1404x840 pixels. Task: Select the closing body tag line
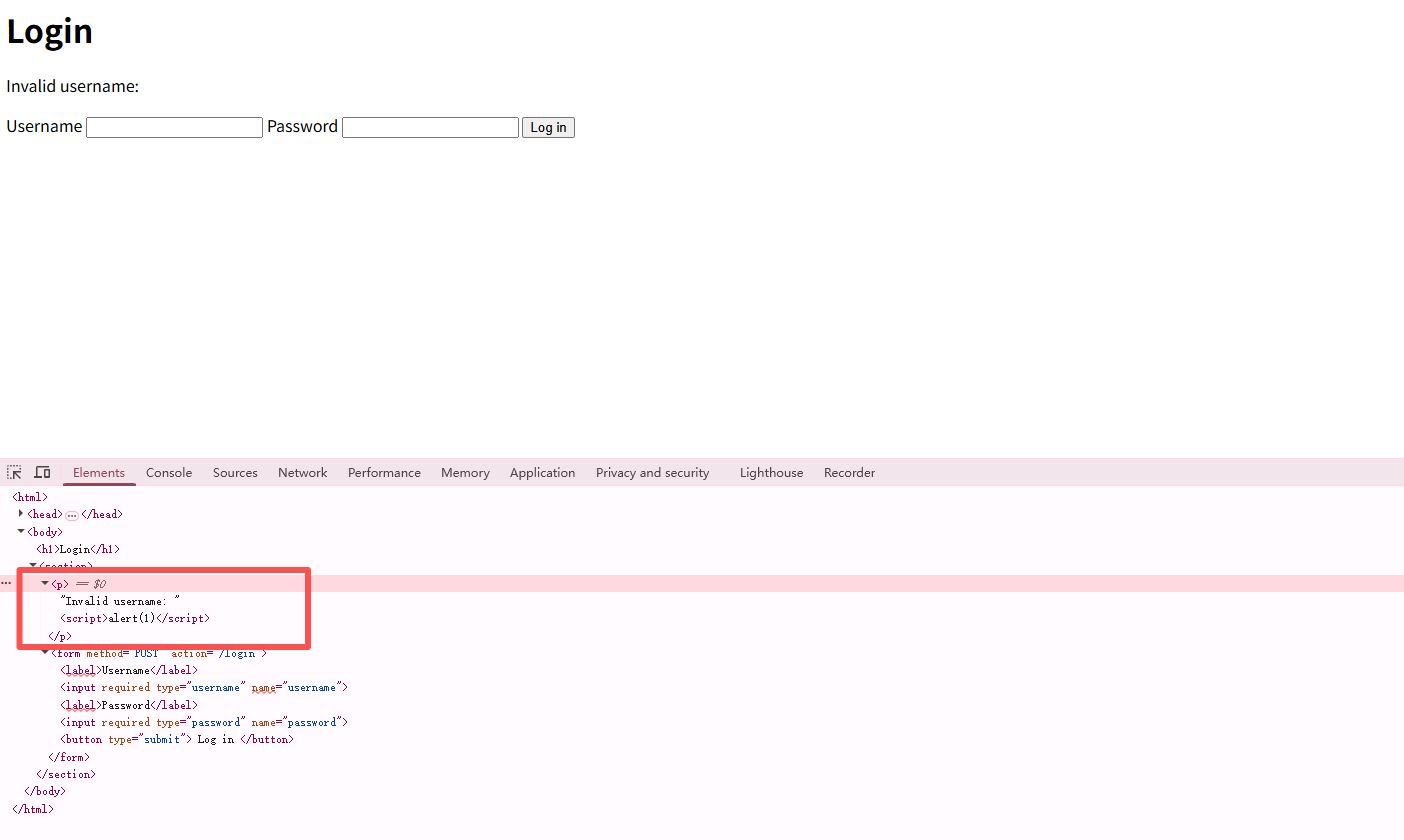[45, 791]
